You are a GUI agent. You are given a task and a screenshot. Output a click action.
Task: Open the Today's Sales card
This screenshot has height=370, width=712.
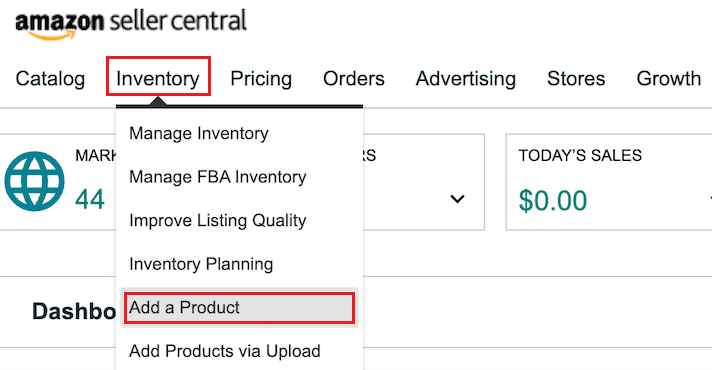point(609,182)
